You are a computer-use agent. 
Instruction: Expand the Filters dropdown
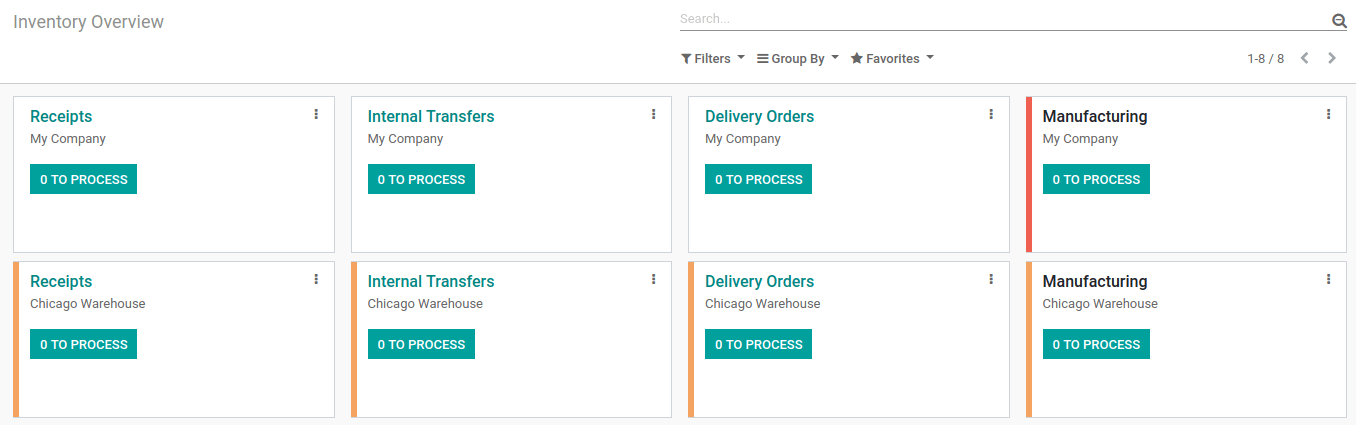pyautogui.click(x=713, y=59)
